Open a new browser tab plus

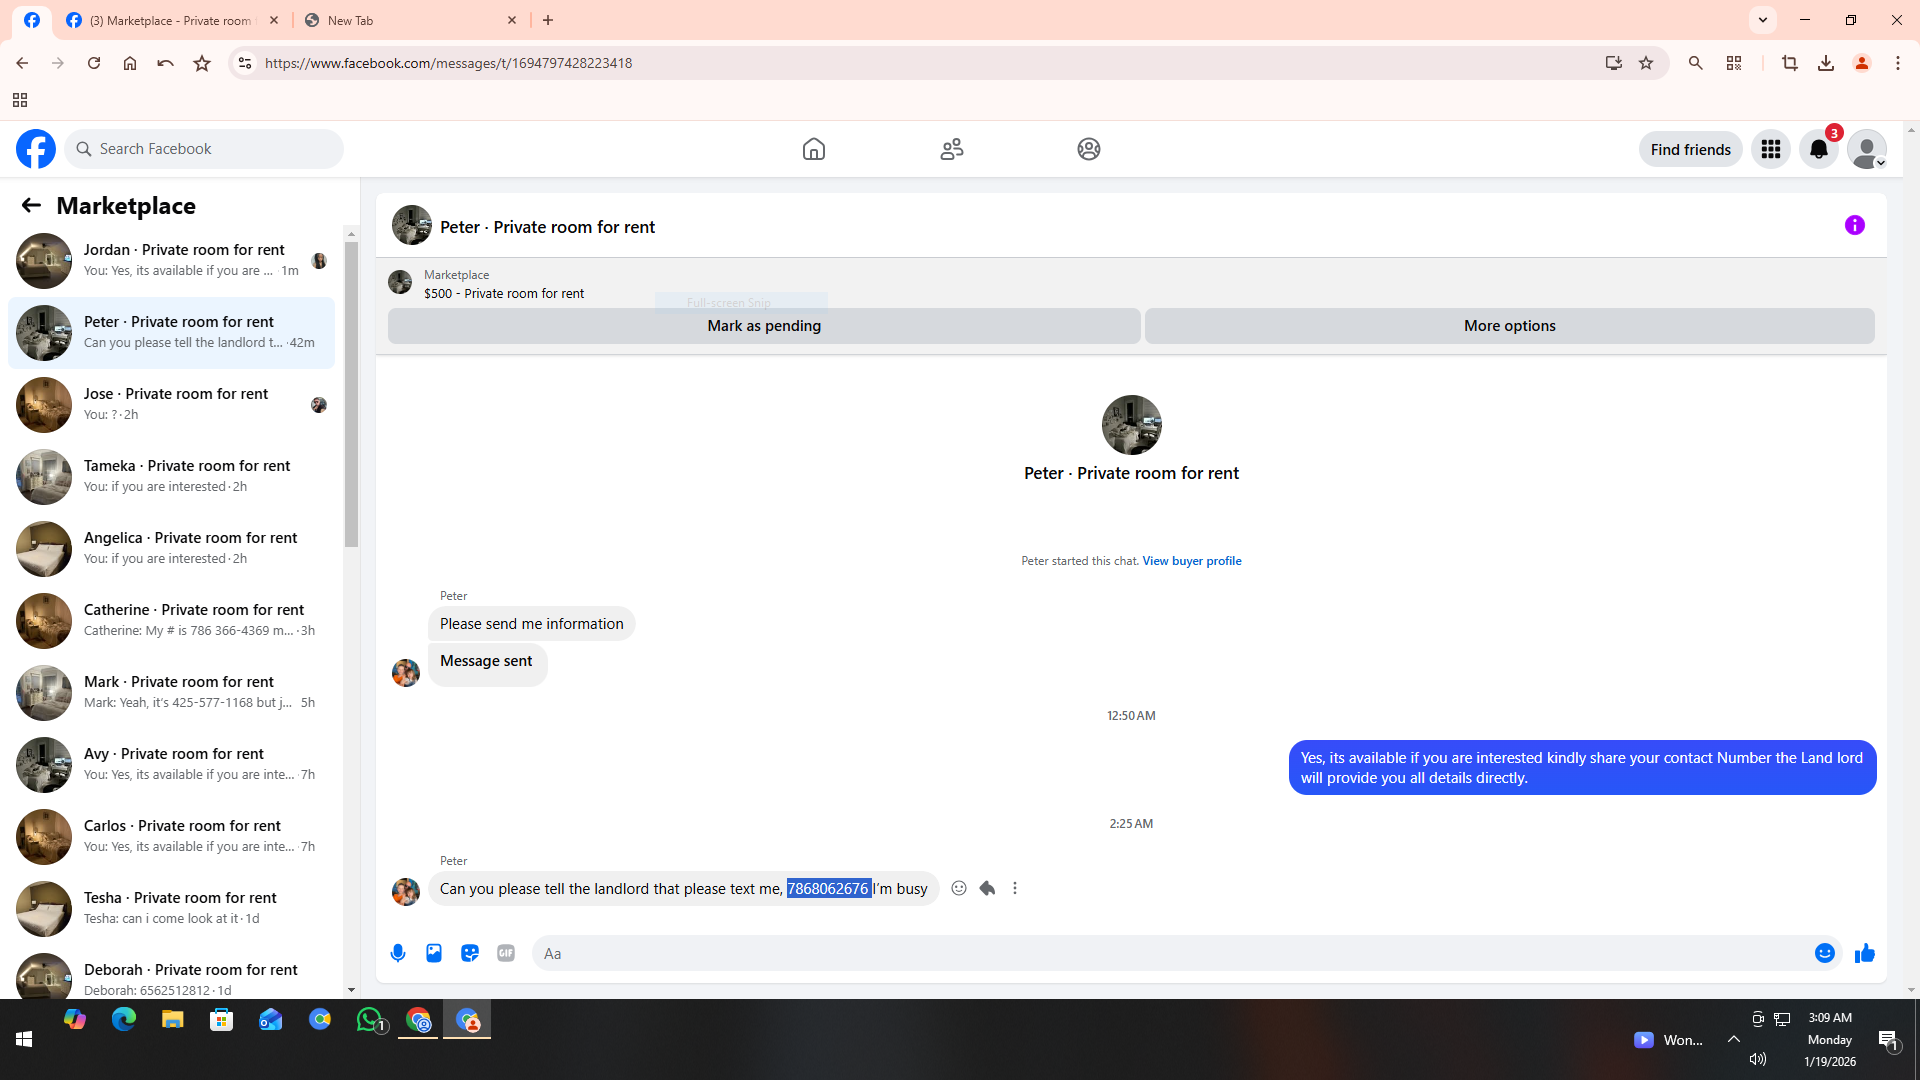pyautogui.click(x=548, y=20)
